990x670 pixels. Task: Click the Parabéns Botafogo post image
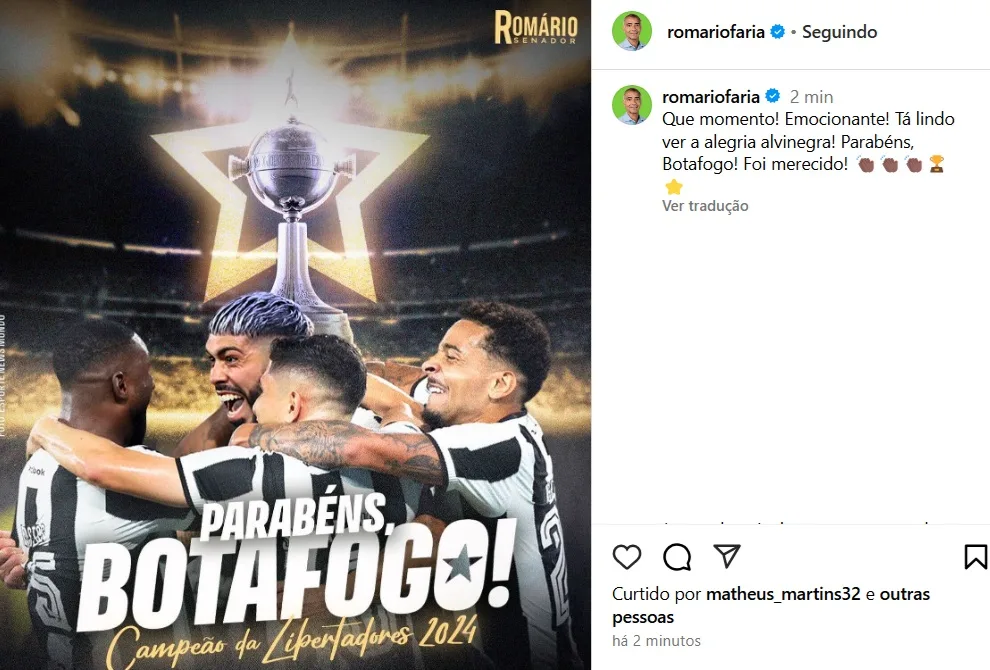[x=295, y=335]
